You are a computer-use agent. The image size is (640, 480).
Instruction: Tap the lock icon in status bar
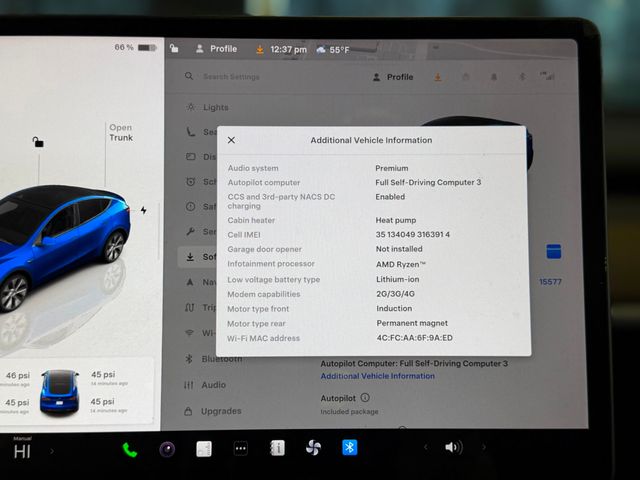coord(174,48)
